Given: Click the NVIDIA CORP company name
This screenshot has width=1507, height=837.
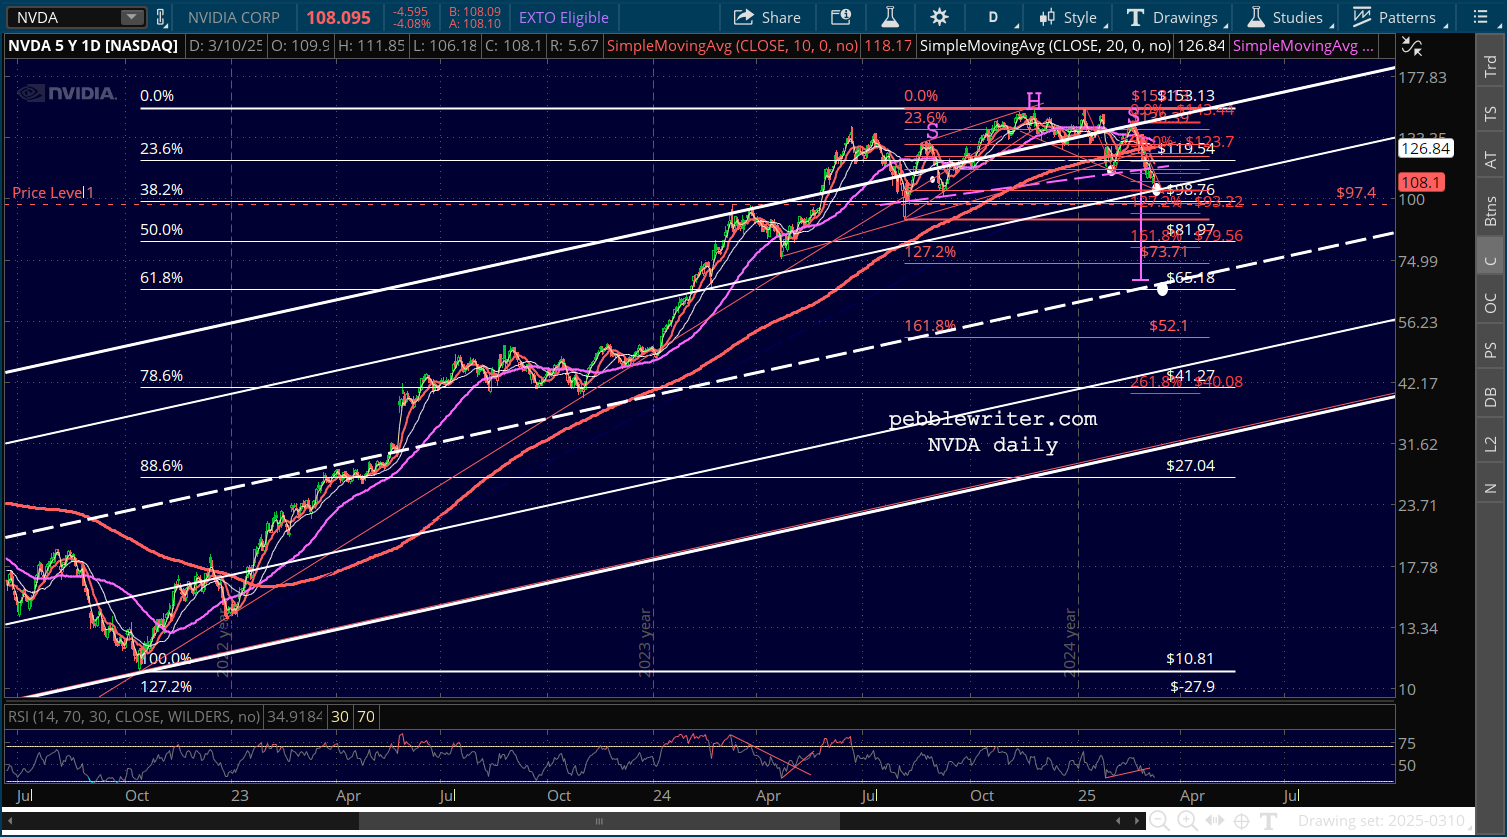Looking at the screenshot, I should tap(234, 17).
